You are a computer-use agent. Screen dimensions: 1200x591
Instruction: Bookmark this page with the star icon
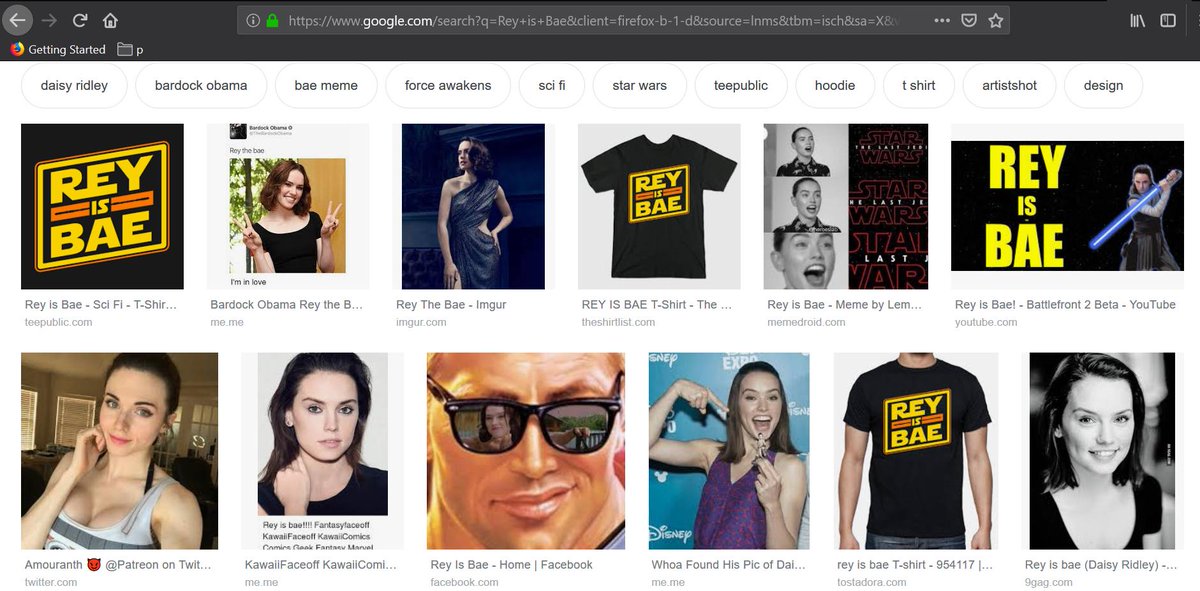tap(996, 20)
